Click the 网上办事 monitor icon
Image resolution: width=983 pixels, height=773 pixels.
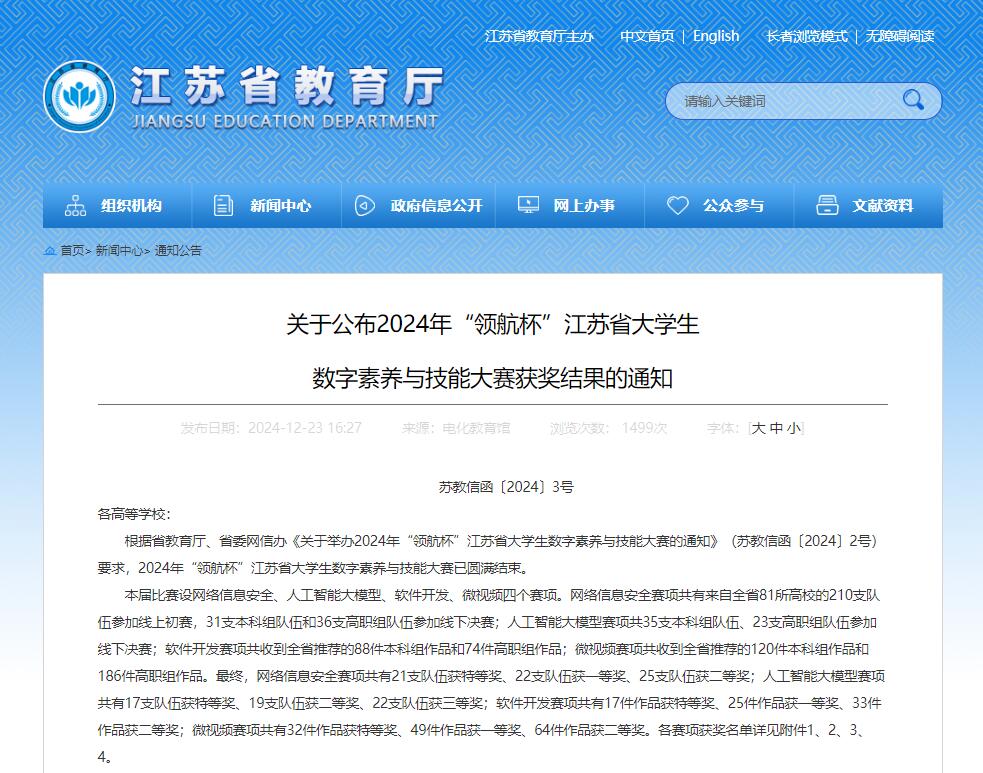tap(528, 205)
